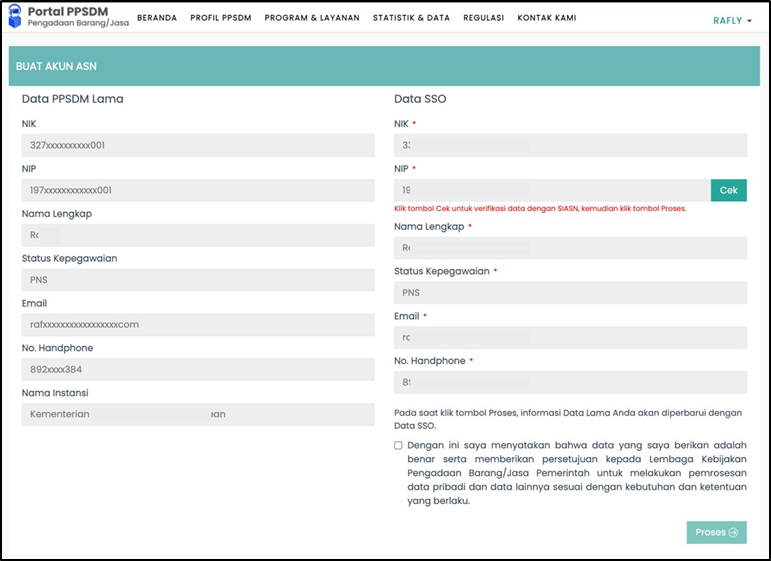Click the old data Email field
The image size is (771, 561).
[x=198, y=325]
